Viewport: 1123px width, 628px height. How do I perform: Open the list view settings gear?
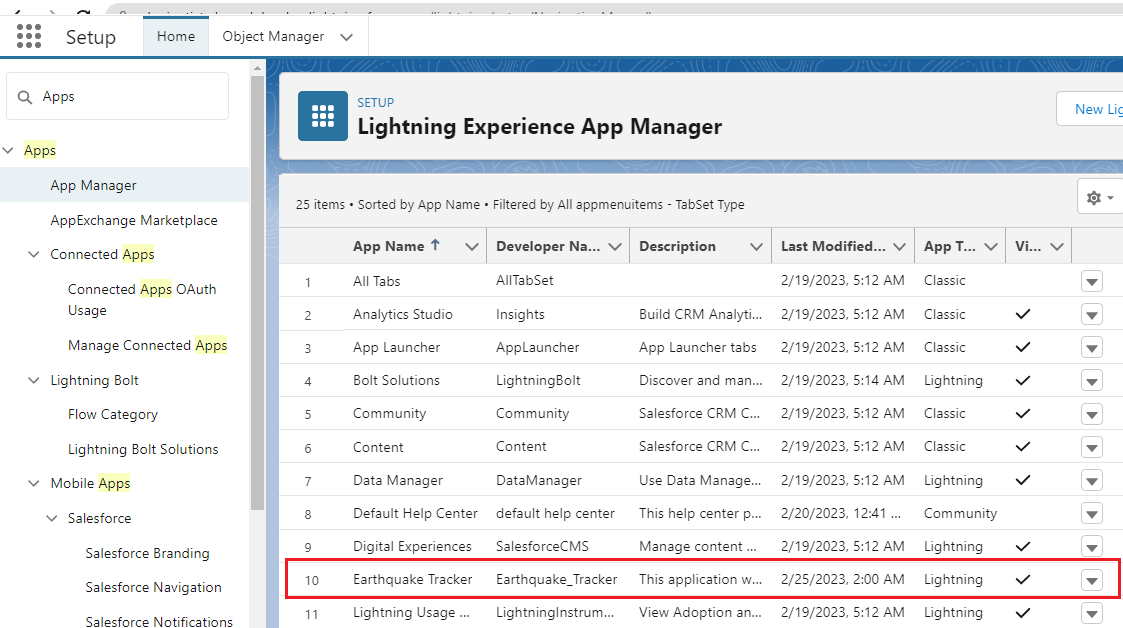(1099, 197)
